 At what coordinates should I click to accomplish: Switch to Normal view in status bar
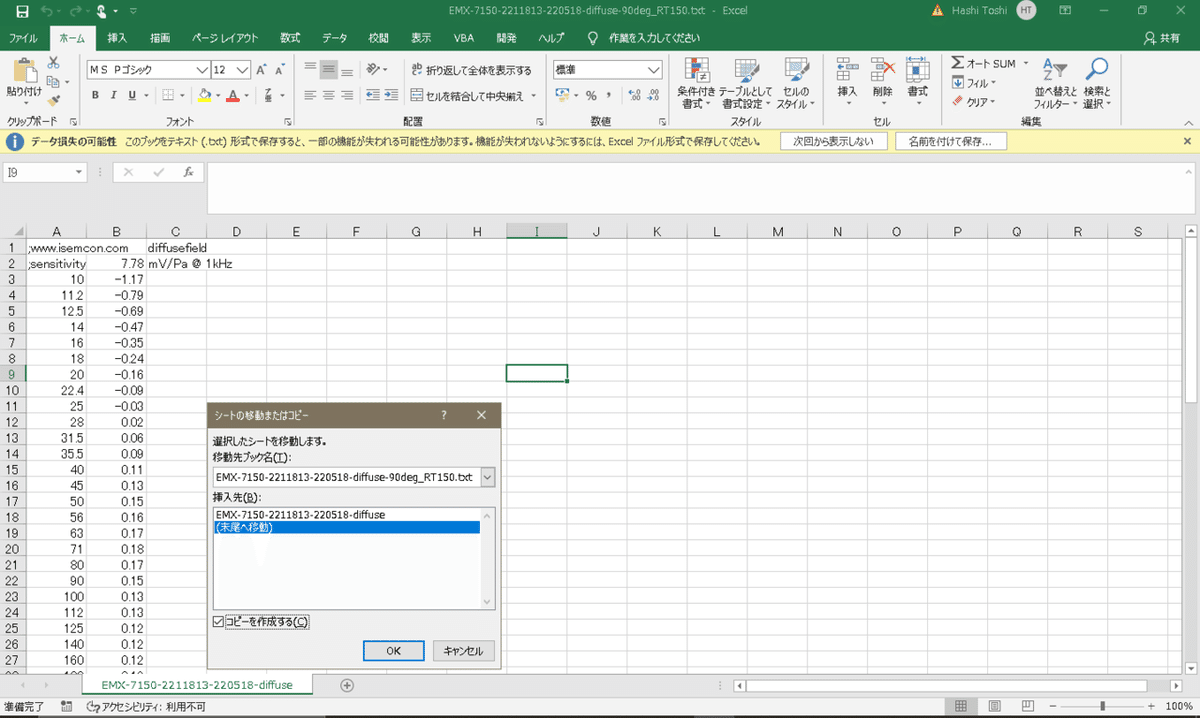point(961,706)
